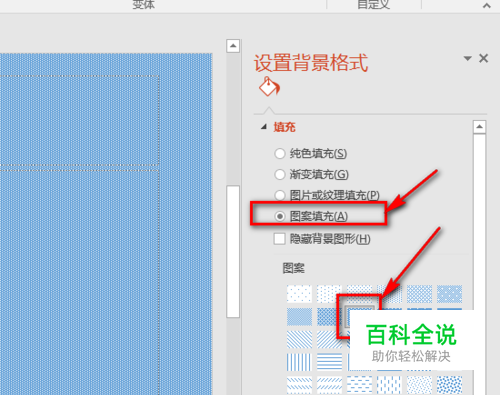Image resolution: width=500 pixels, height=395 pixels.
Task: Click the 变体 ribbon group label
Action: pyautogui.click(x=144, y=4)
